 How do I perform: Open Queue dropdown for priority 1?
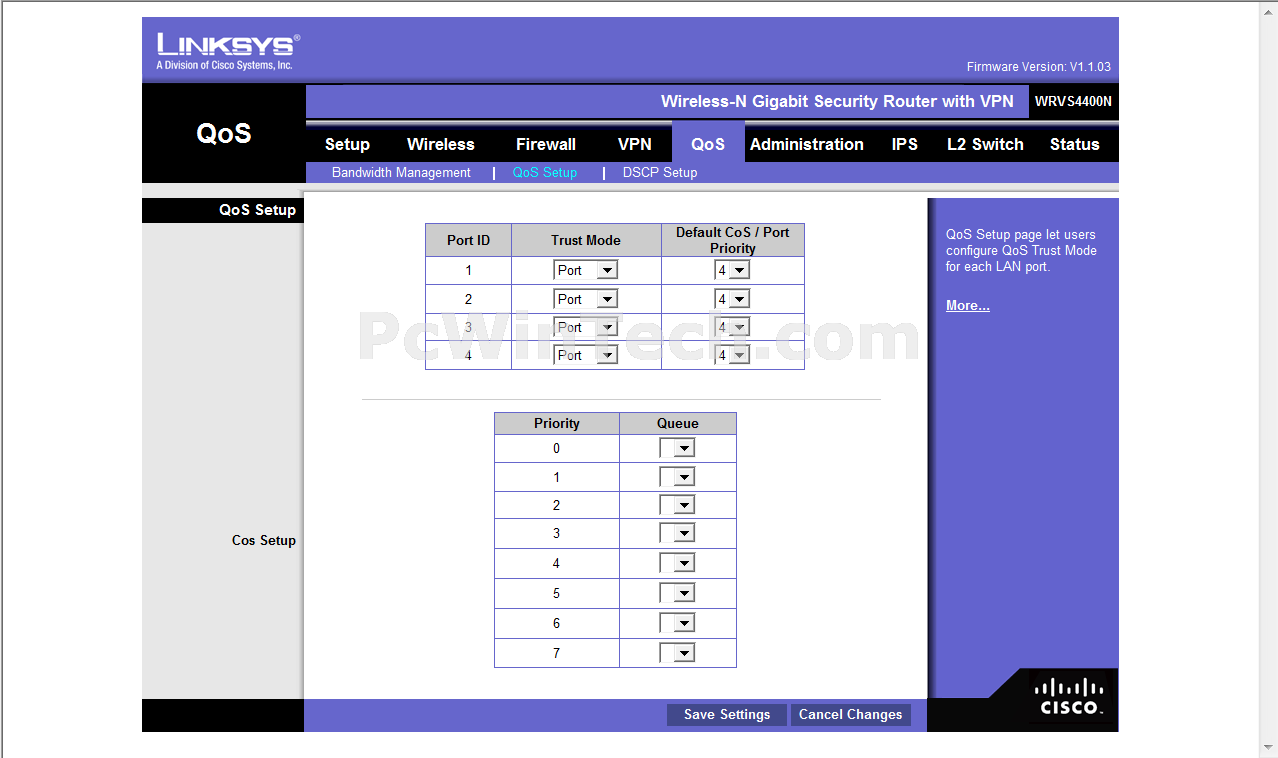coord(677,477)
